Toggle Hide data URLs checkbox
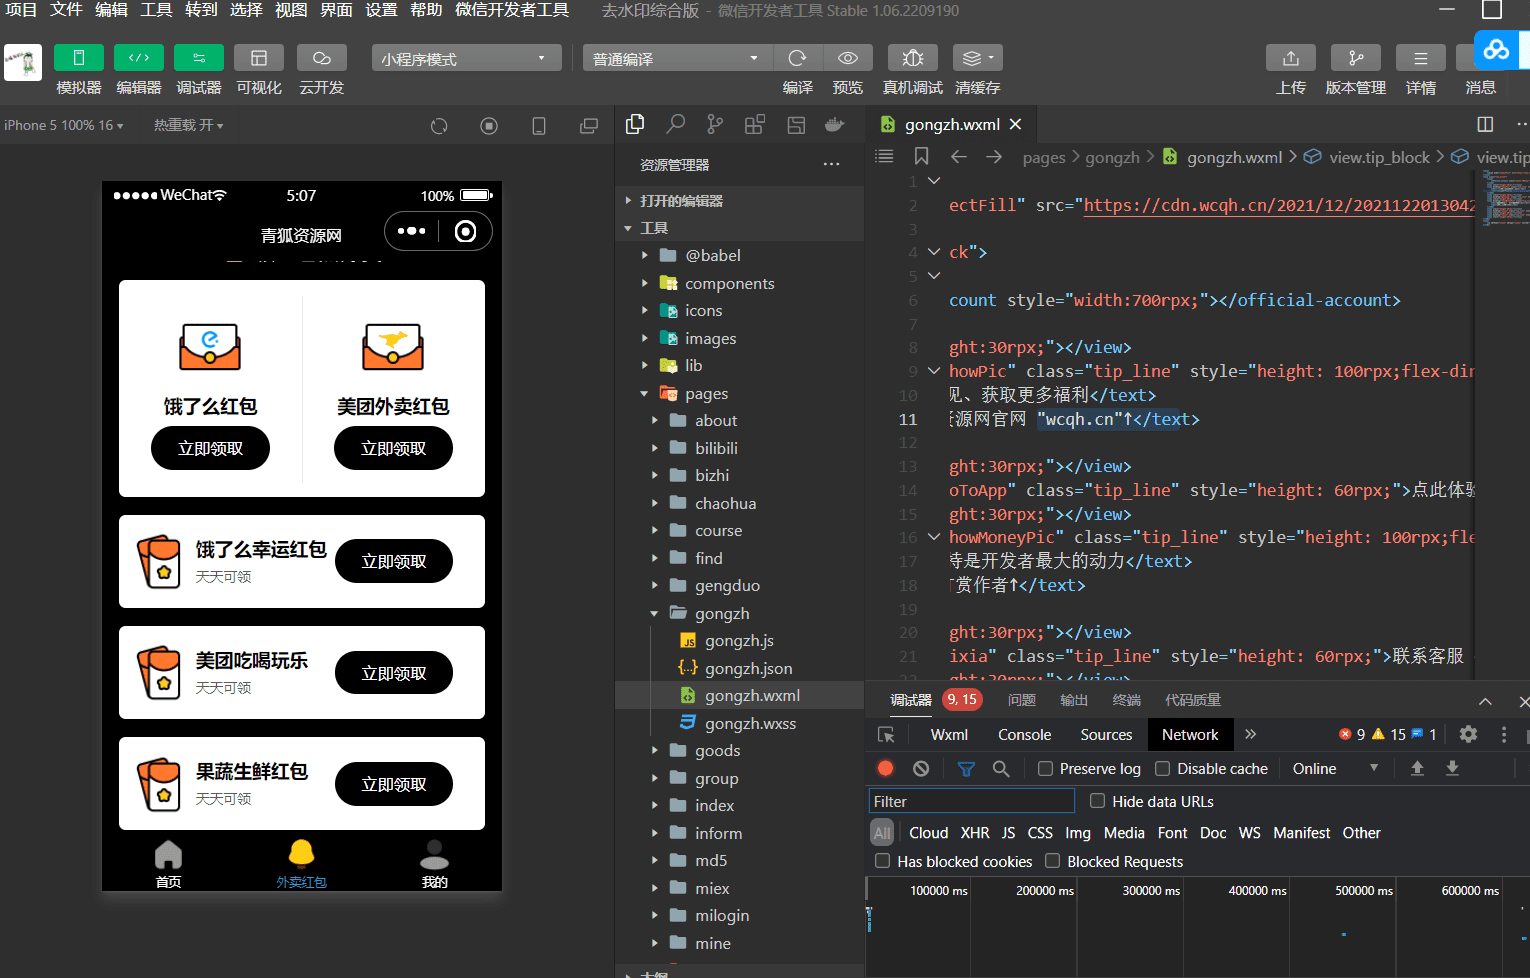Image resolution: width=1530 pixels, height=978 pixels. pos(1097,801)
